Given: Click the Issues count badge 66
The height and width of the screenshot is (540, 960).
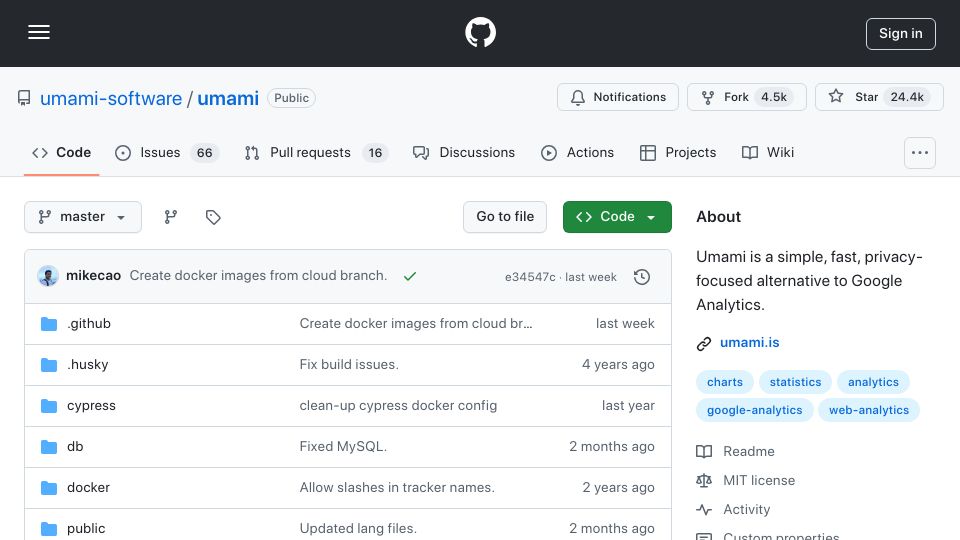Looking at the screenshot, I should tap(204, 152).
